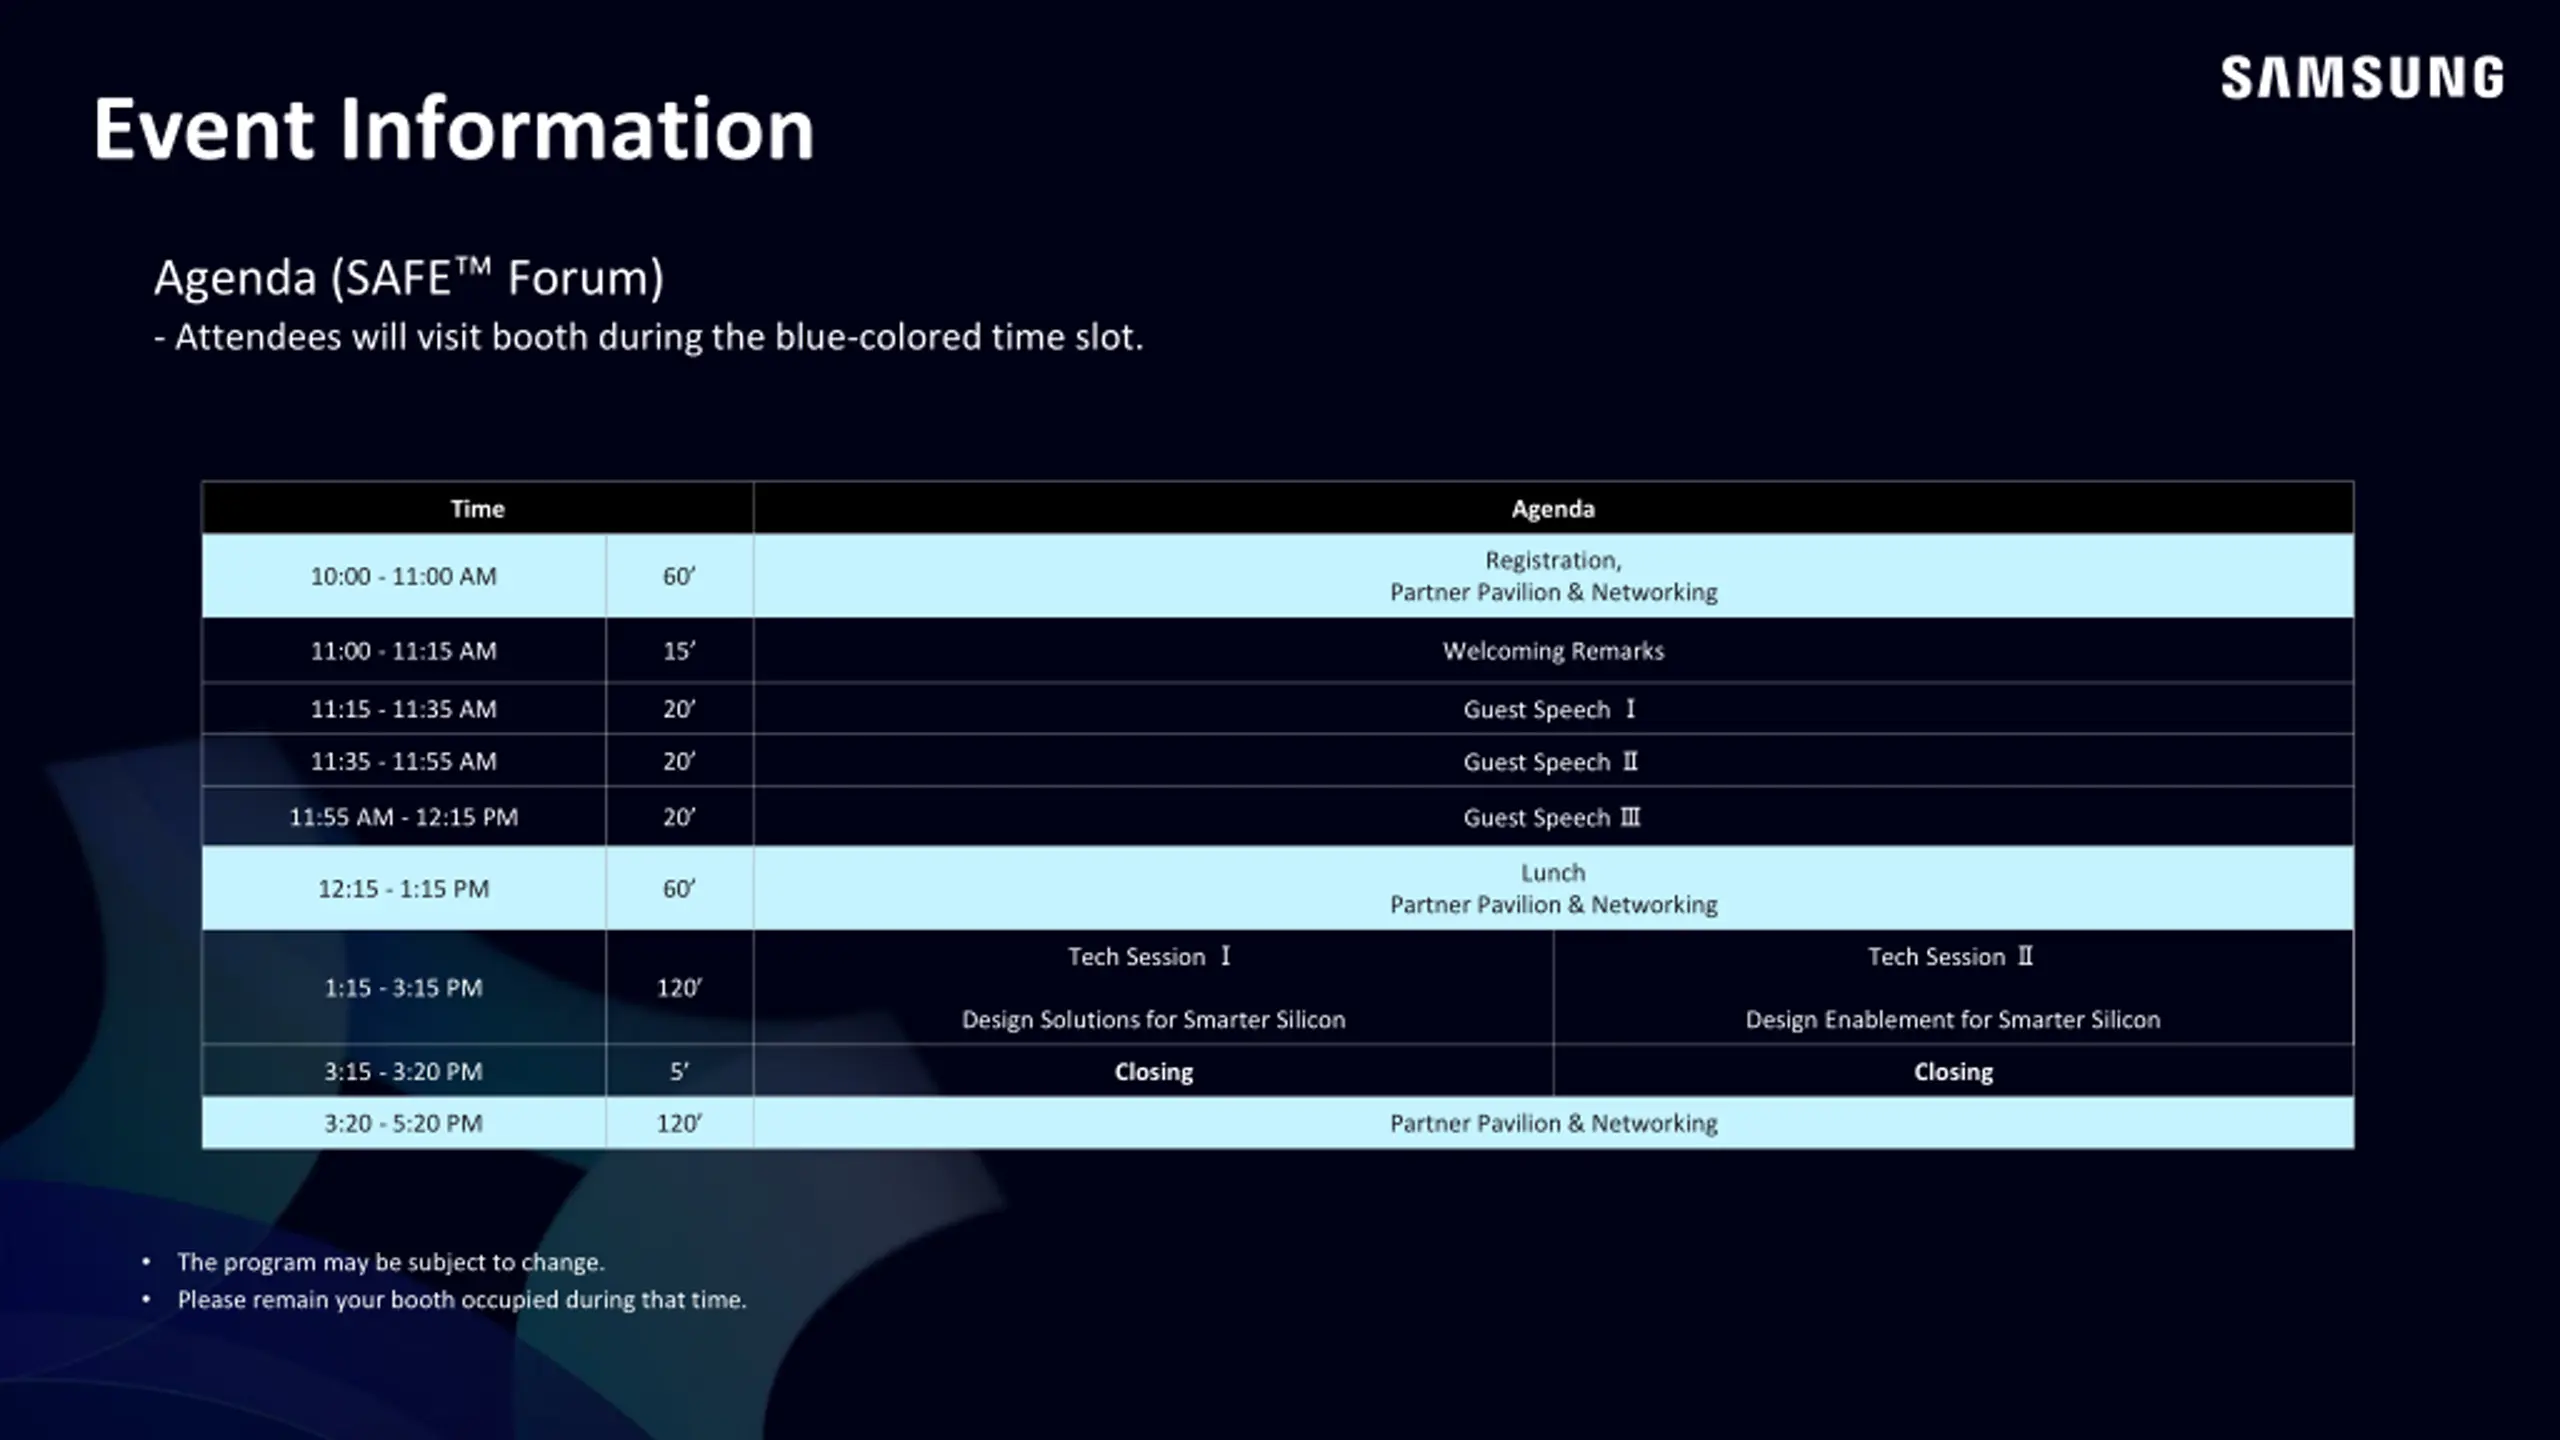Select Lunch Partner Pavilion & Networking cell
Screen dimensions: 2560x1440
[1553, 888]
